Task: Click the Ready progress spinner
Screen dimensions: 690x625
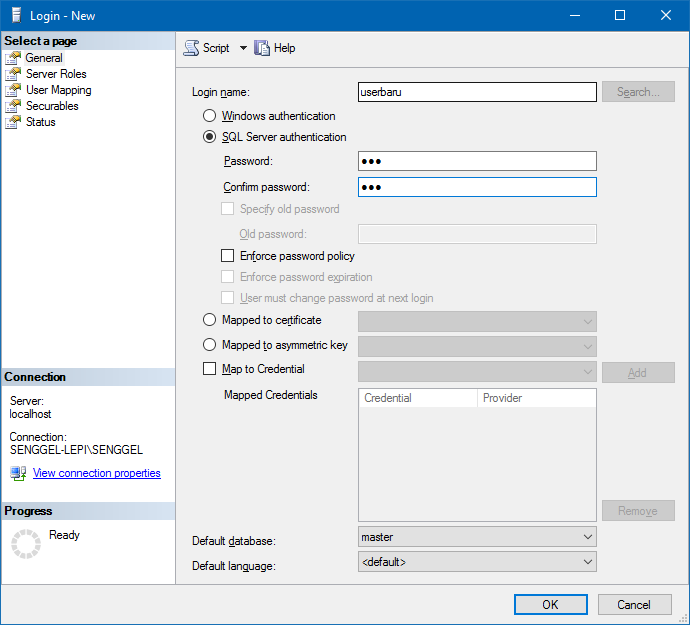Action: click(x=26, y=544)
